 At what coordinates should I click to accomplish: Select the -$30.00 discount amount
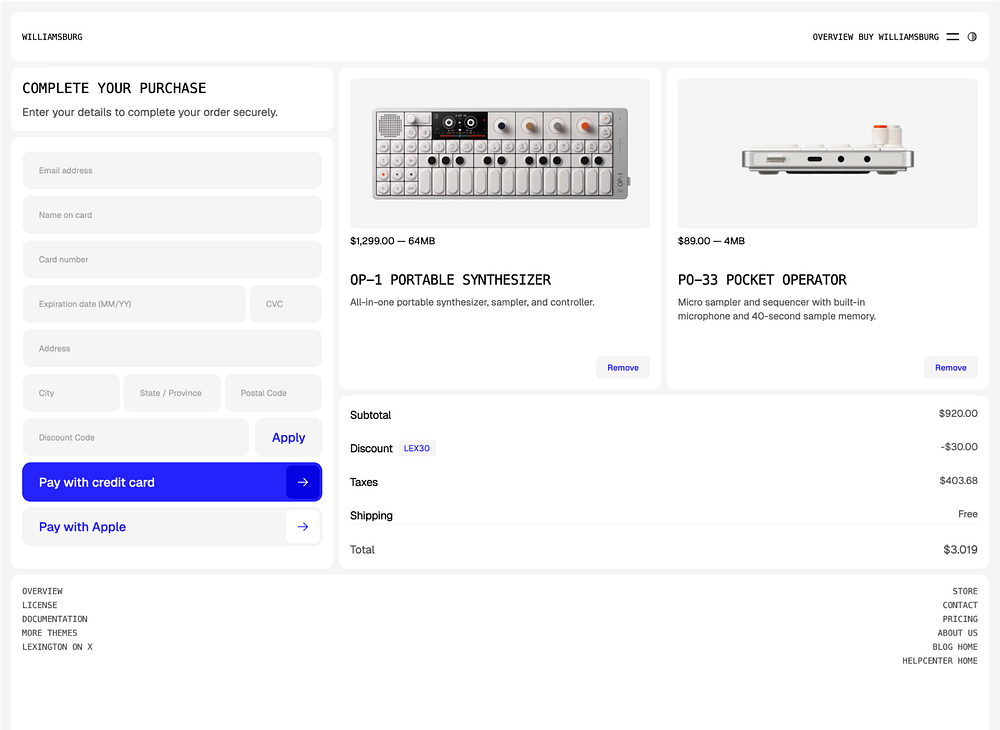[x=959, y=447]
